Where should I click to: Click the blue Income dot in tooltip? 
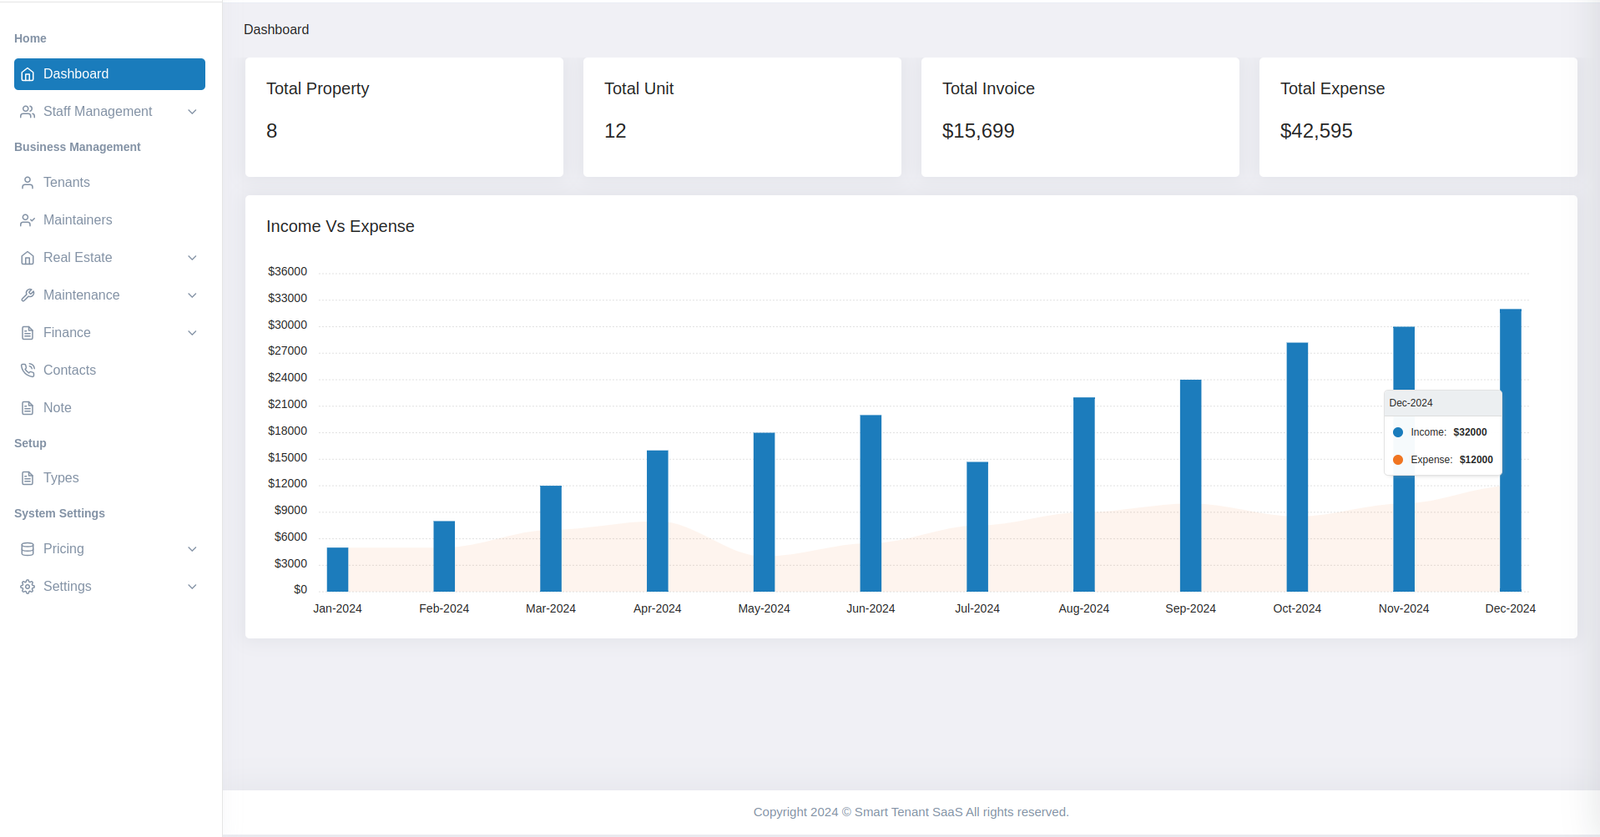(1398, 433)
